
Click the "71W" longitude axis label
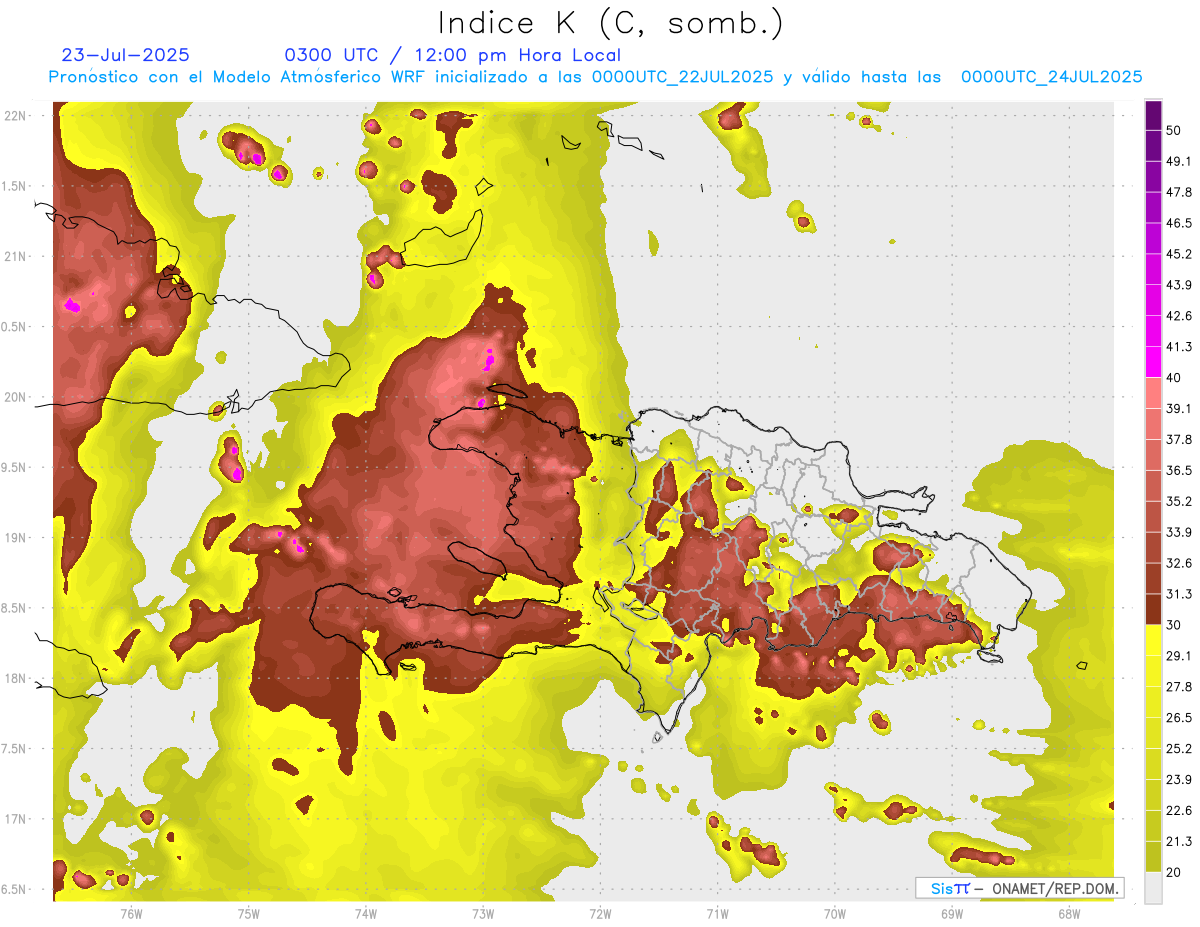click(717, 914)
